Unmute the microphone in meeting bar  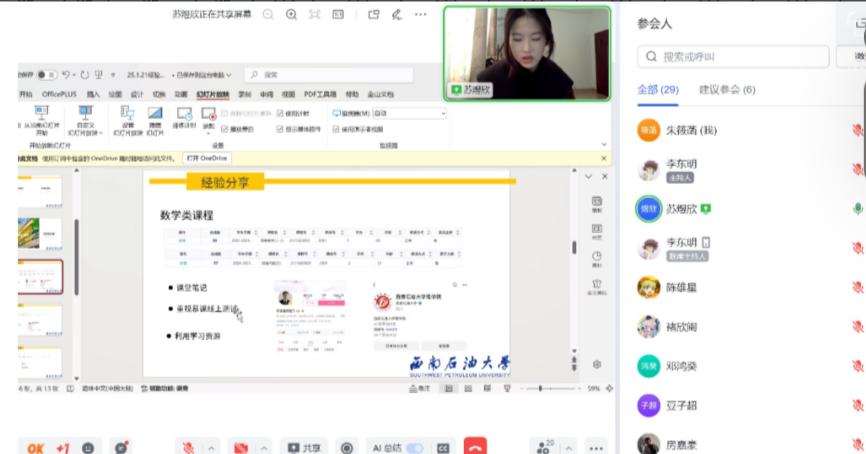(x=188, y=447)
